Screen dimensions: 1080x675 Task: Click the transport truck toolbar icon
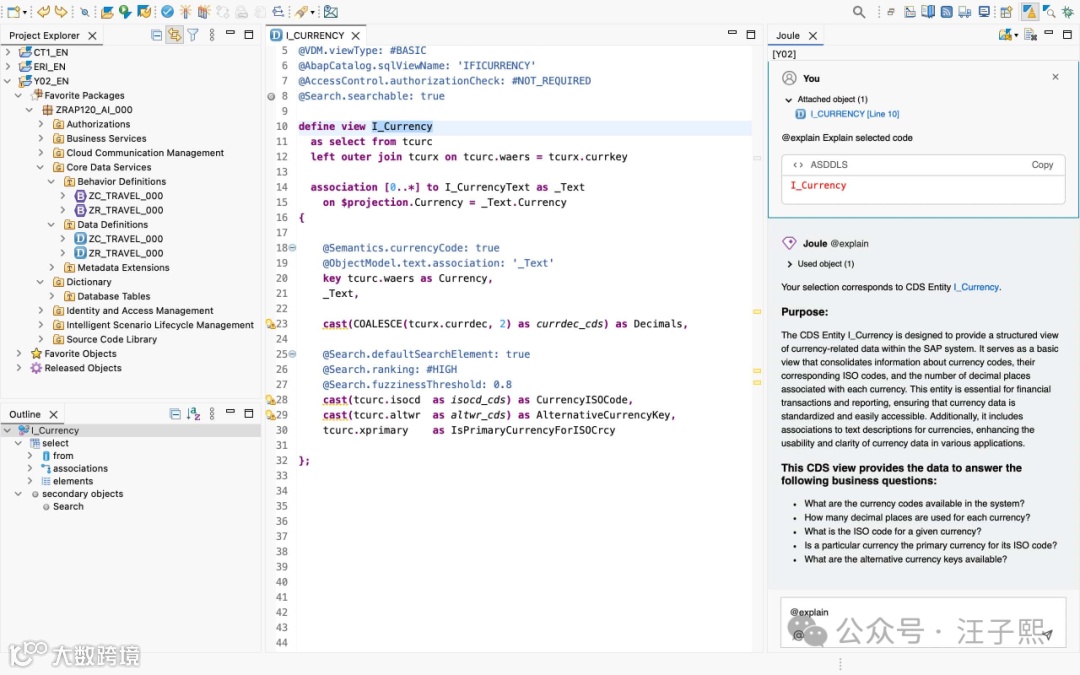click(x=965, y=12)
